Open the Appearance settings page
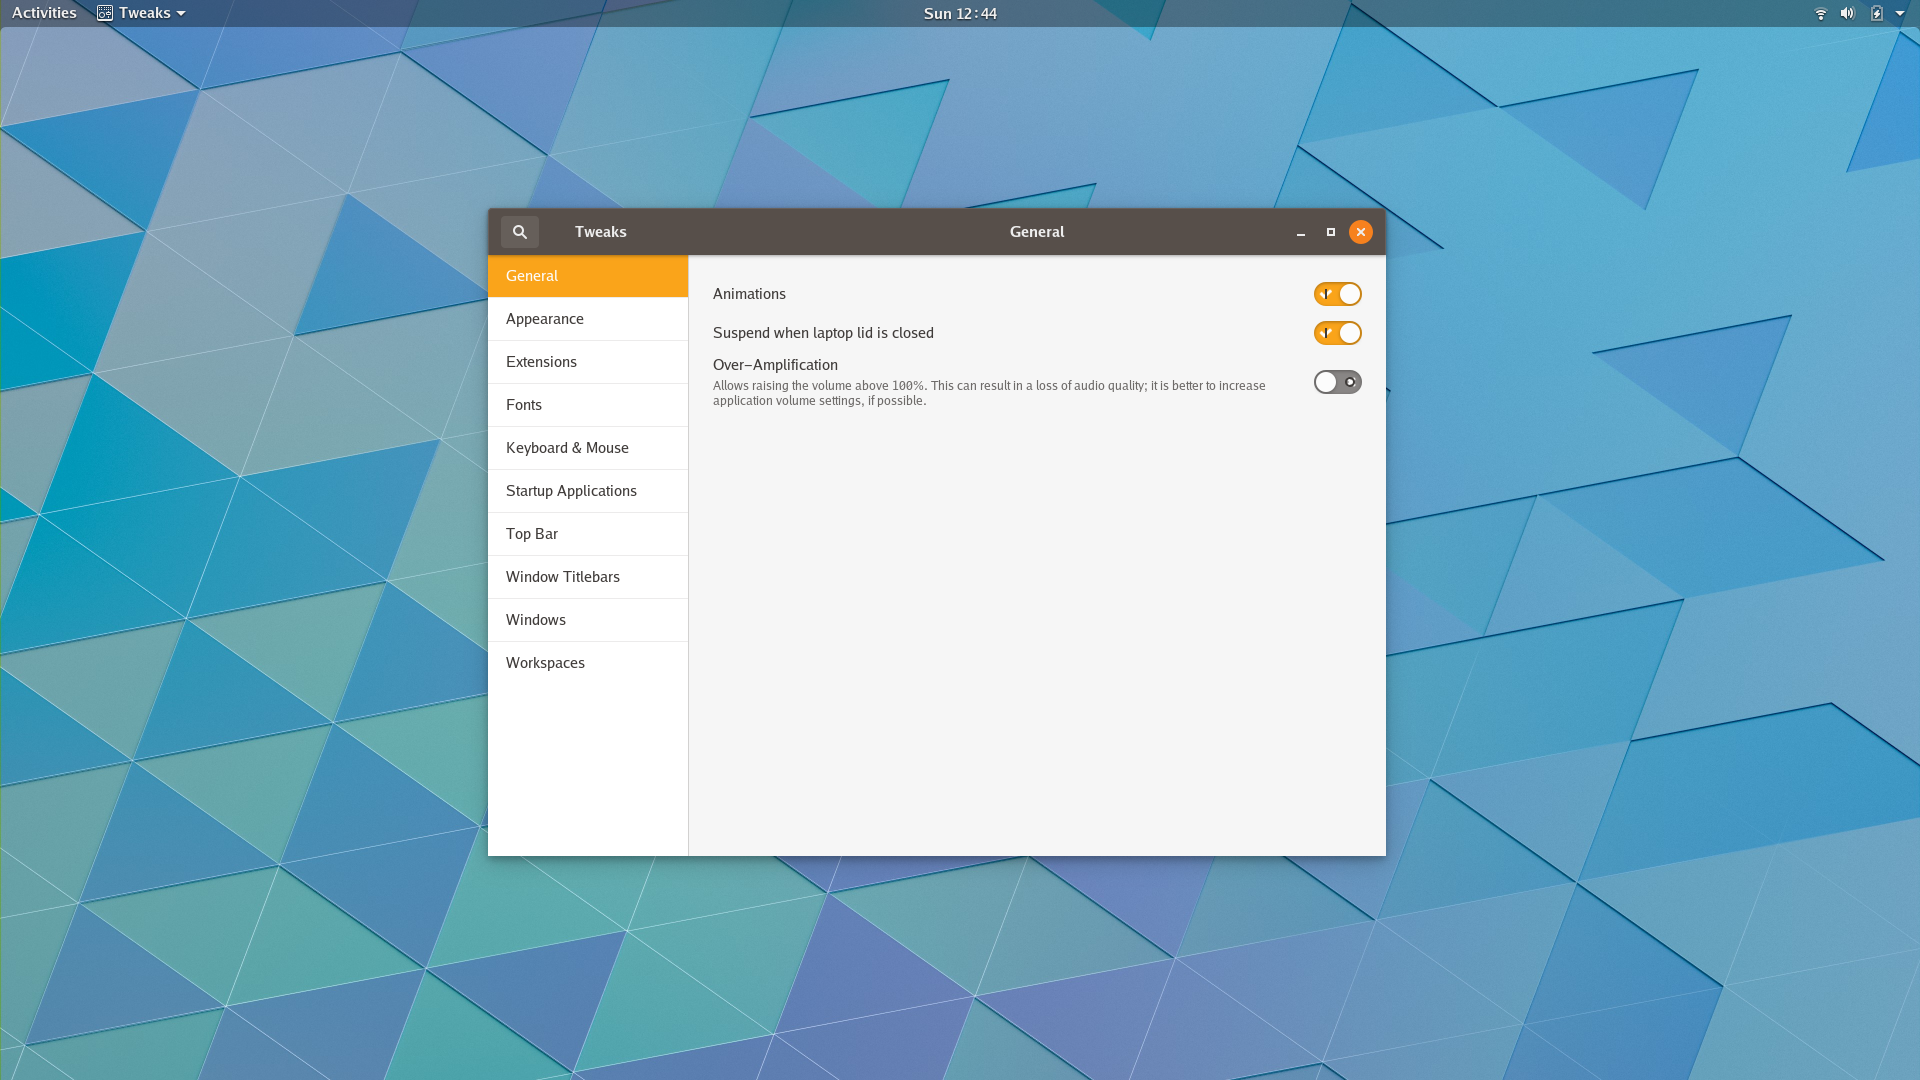The image size is (1920, 1080). coord(545,318)
